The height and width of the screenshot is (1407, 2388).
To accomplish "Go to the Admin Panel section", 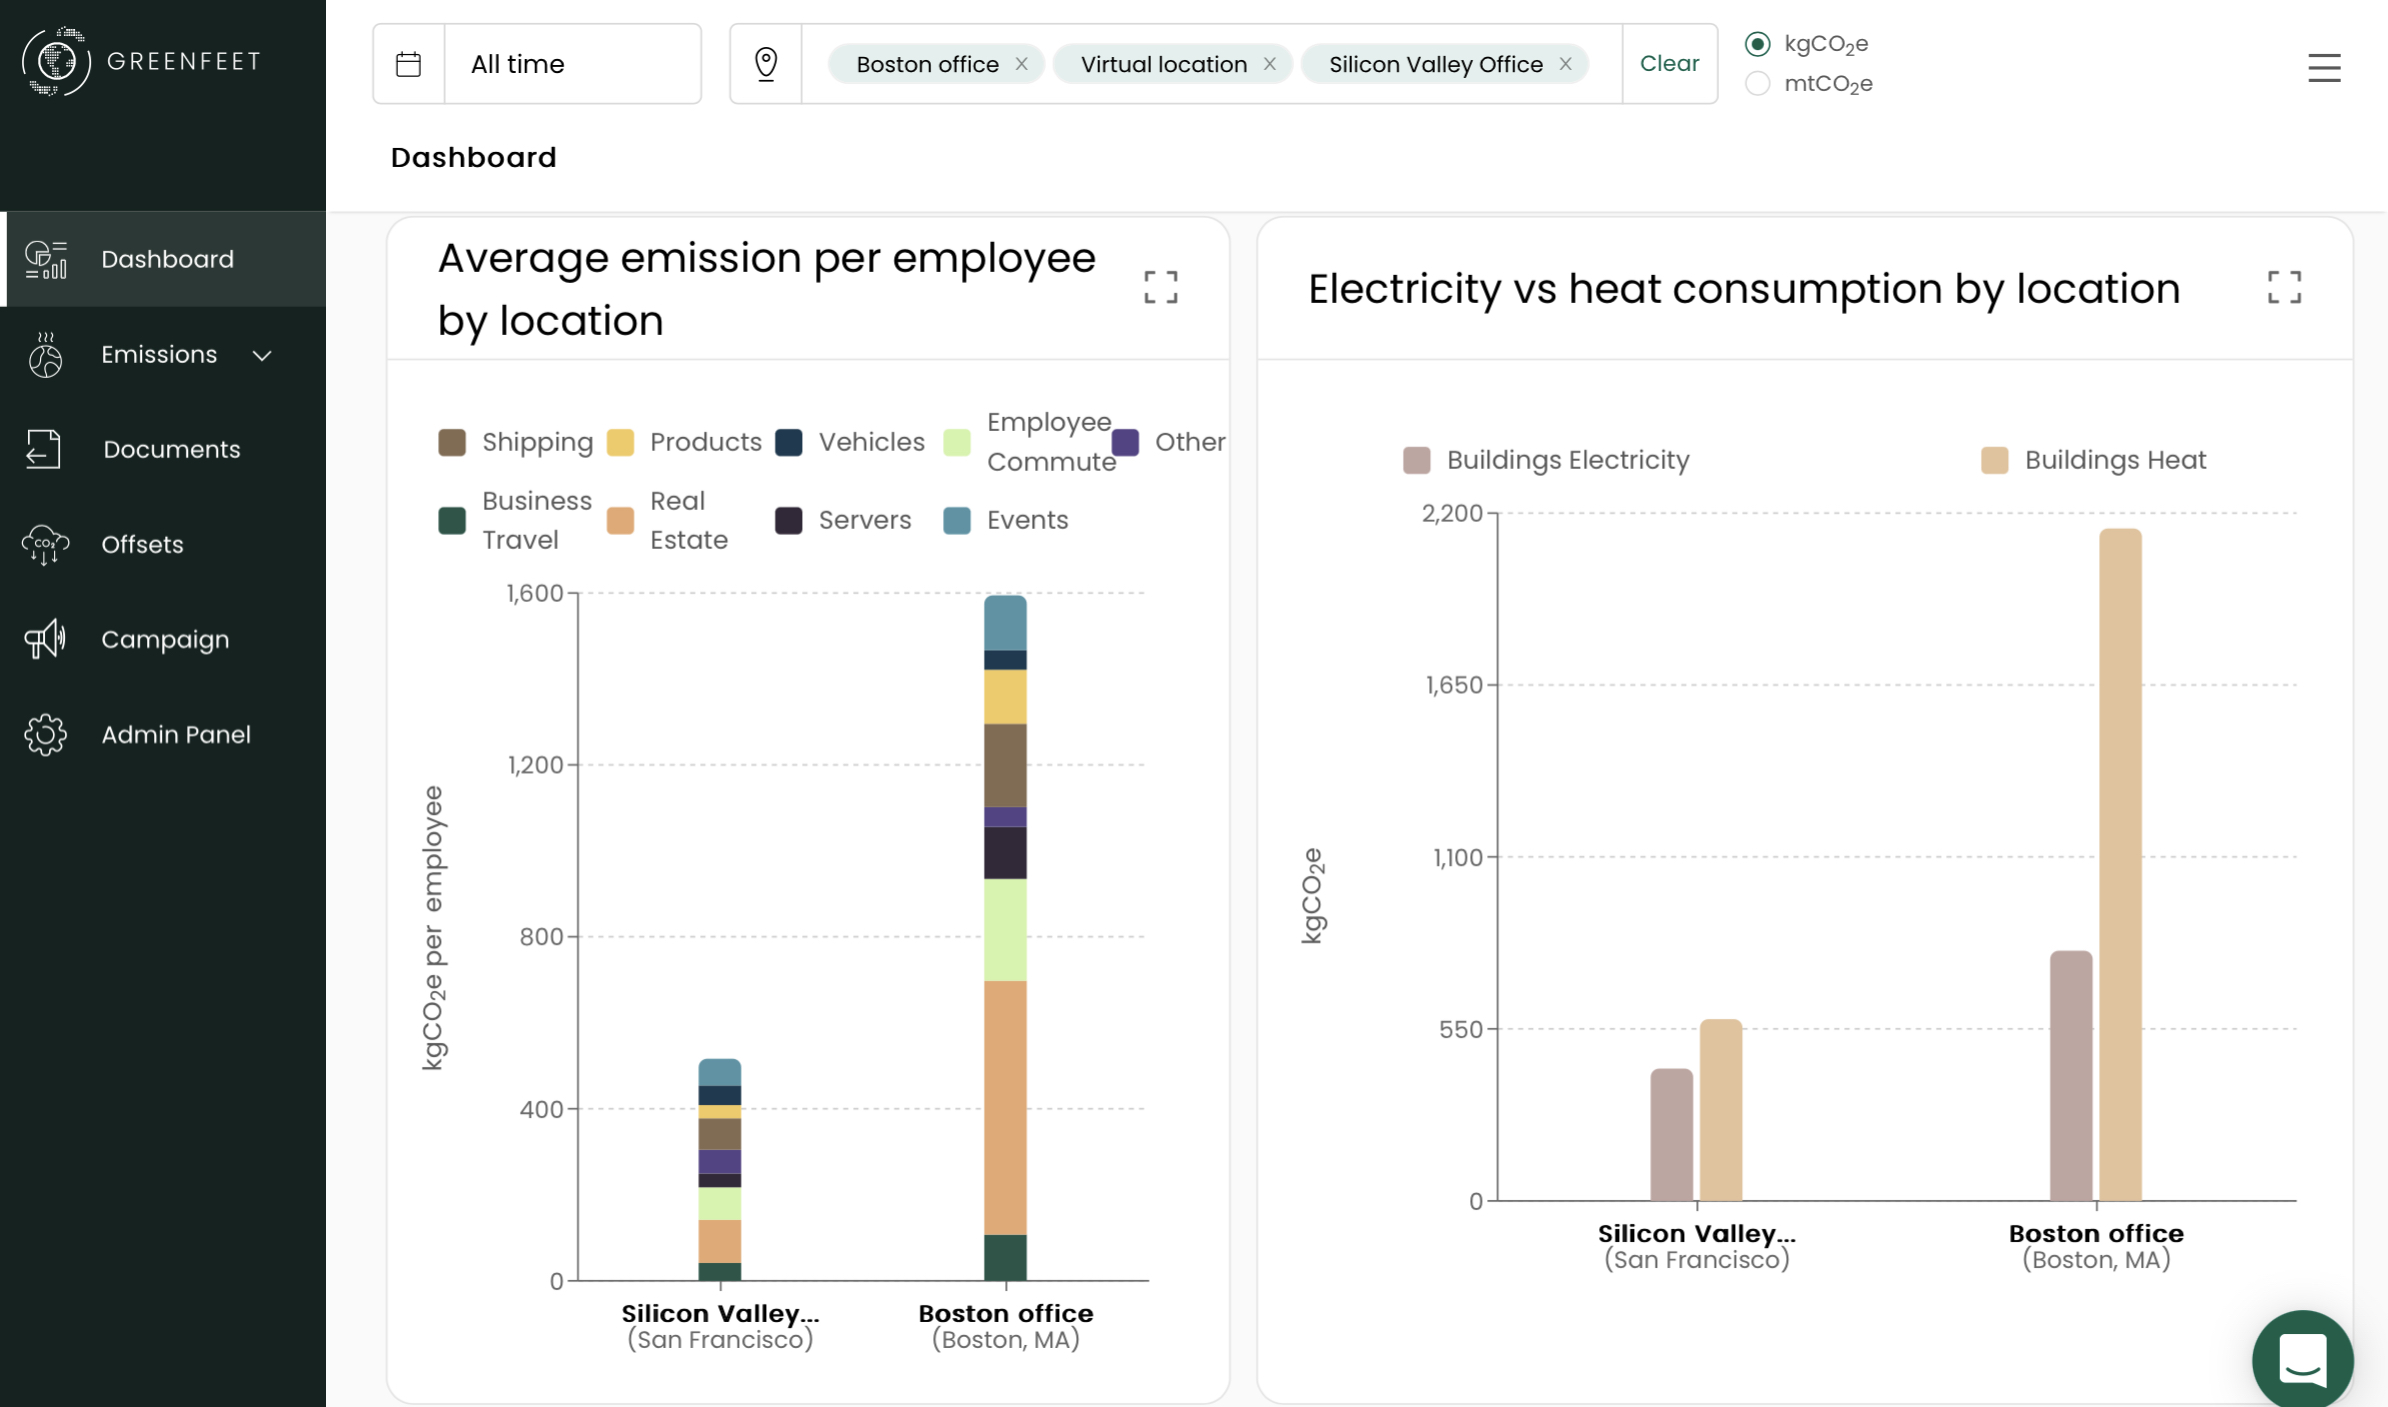I will coord(175,734).
